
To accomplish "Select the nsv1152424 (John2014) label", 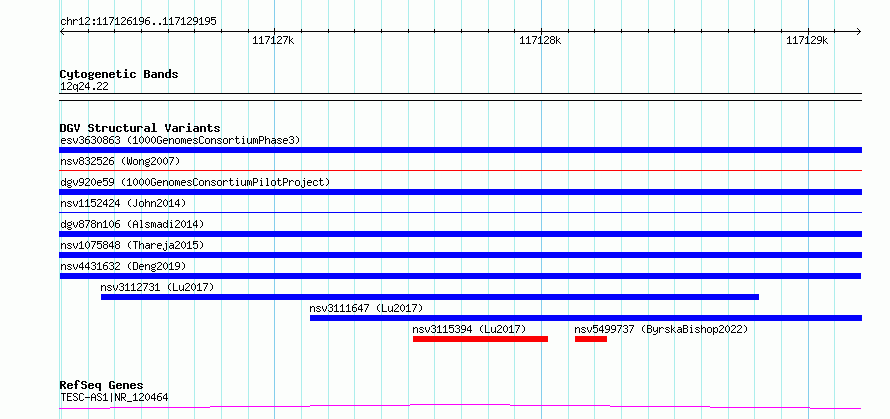I will click(123, 203).
